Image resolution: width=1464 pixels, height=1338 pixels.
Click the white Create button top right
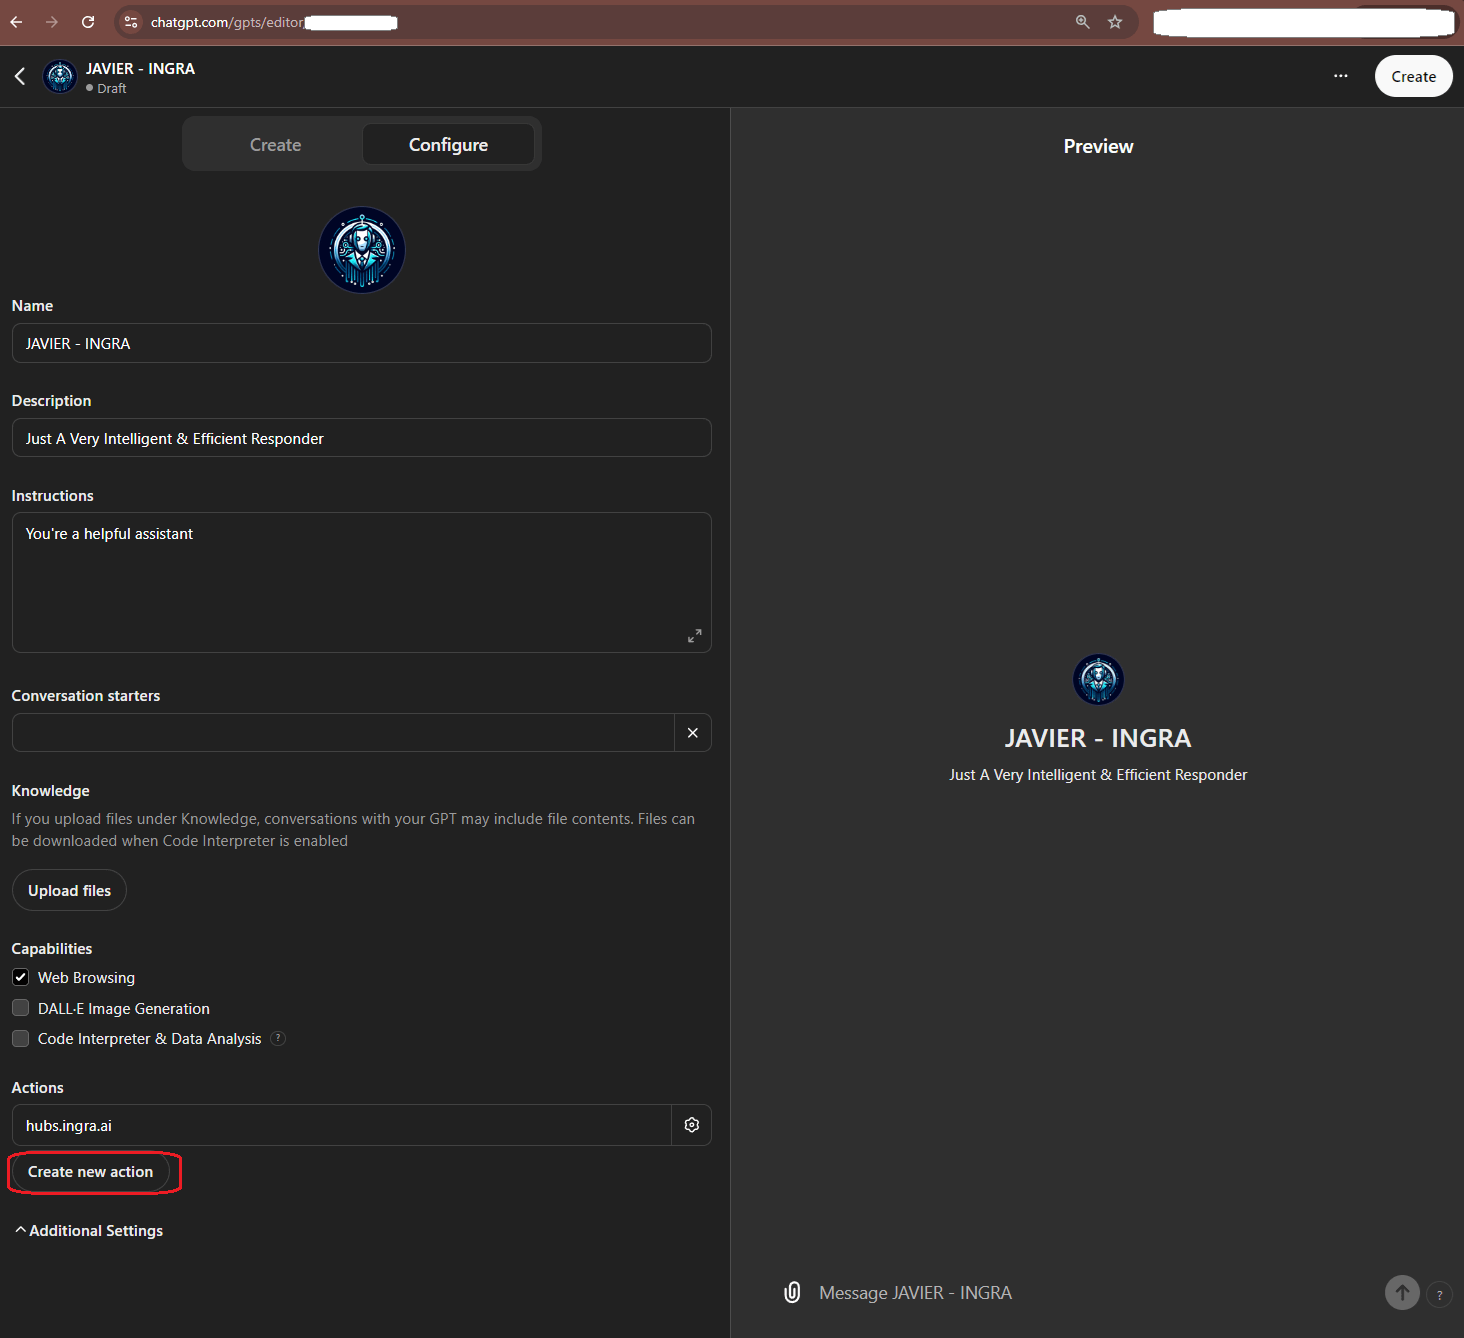[1413, 76]
